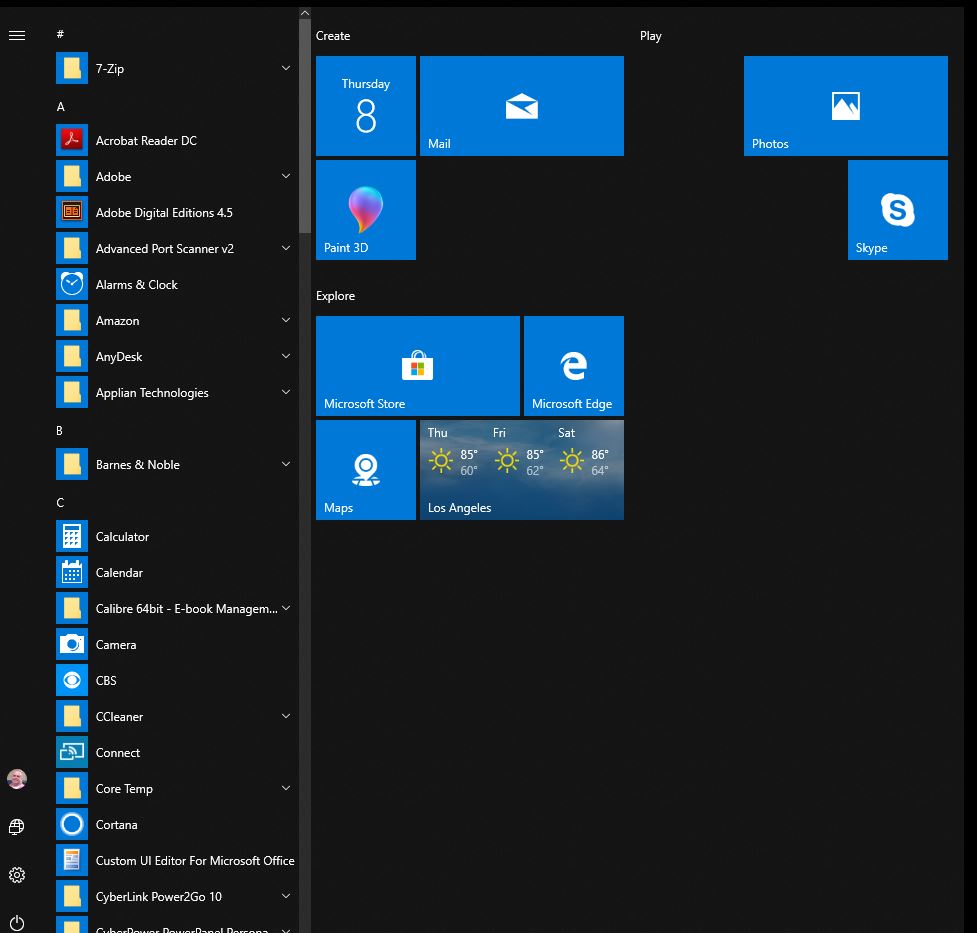
Task: Open the user account avatar
Action: tap(17, 779)
